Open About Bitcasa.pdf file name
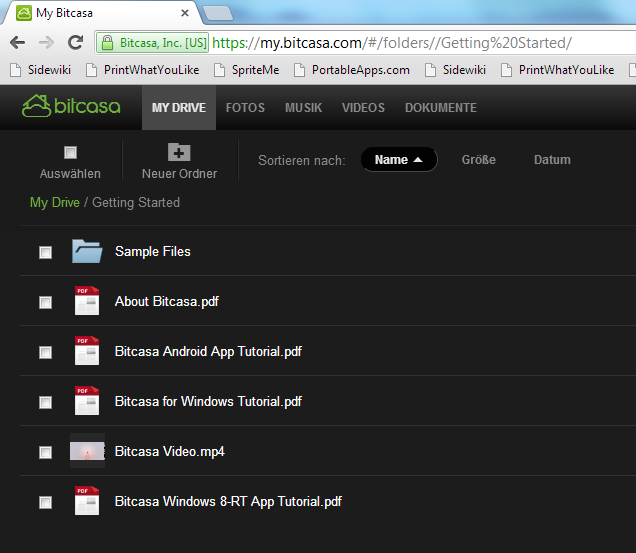 point(167,301)
